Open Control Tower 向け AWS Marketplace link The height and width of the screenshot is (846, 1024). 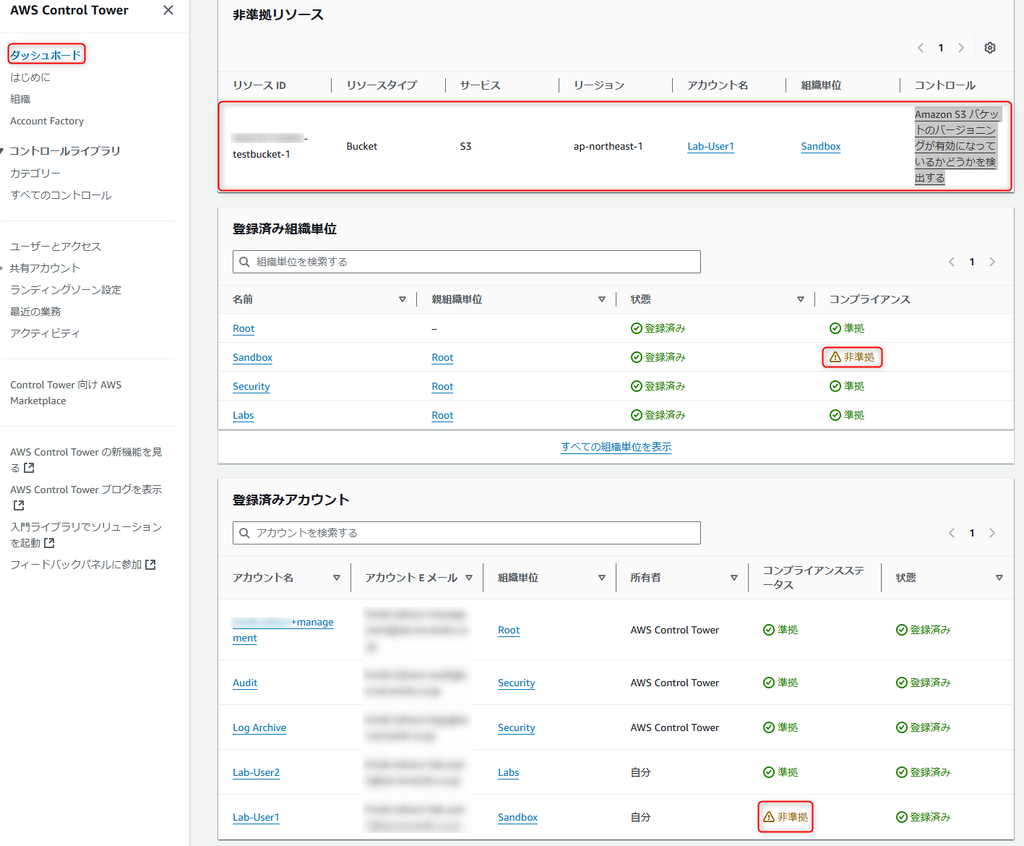[x=66, y=393]
